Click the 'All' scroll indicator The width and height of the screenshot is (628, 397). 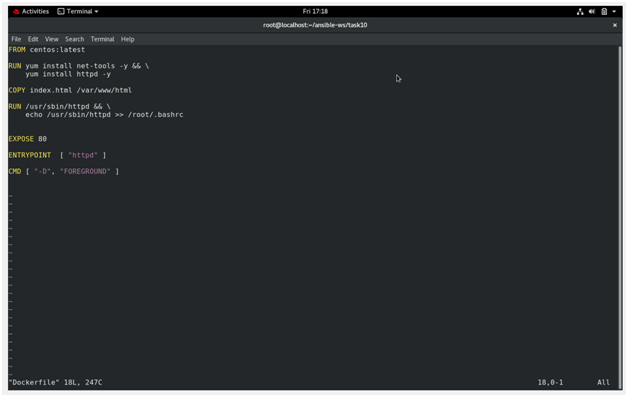[x=604, y=383]
